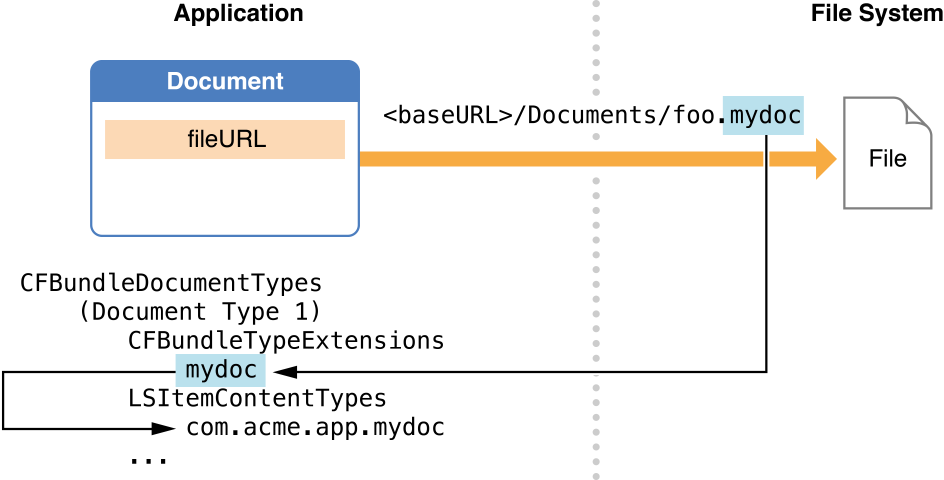Click the black arrowhead beside the lower mydoc
Image resolution: width=944 pixels, height=480 pixels.
point(283,372)
